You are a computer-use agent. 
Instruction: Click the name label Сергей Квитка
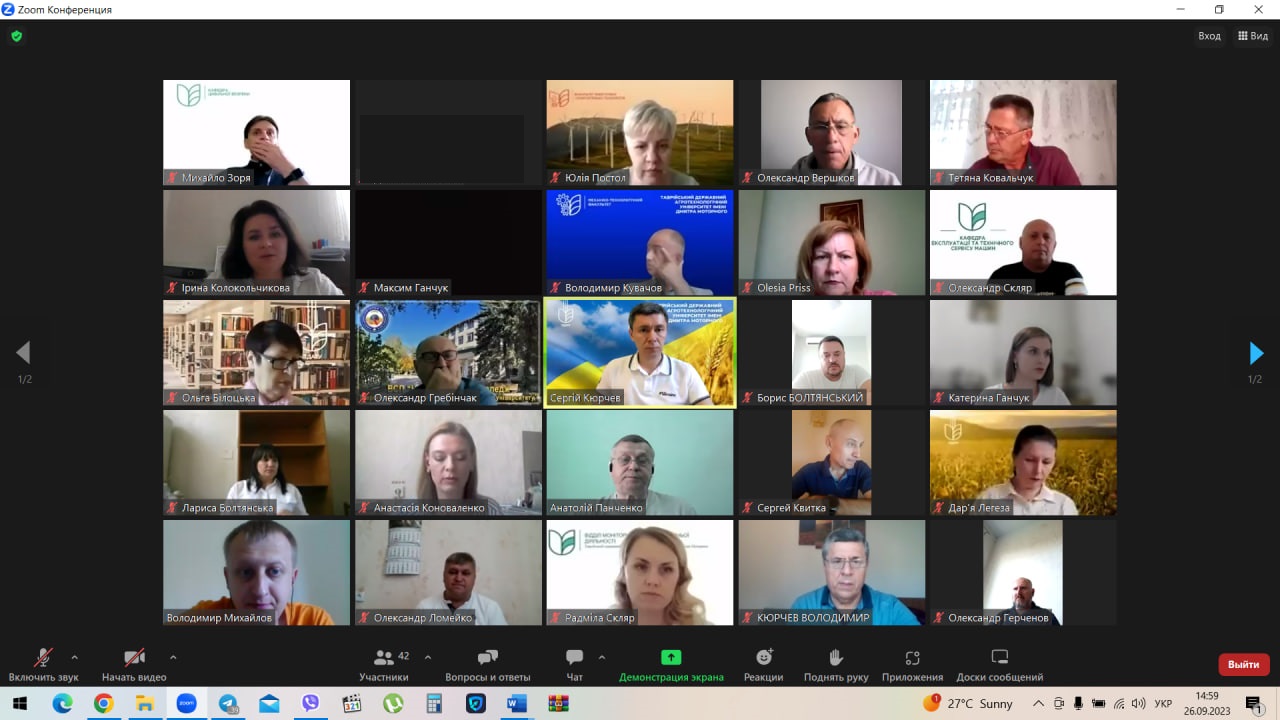tap(791, 508)
